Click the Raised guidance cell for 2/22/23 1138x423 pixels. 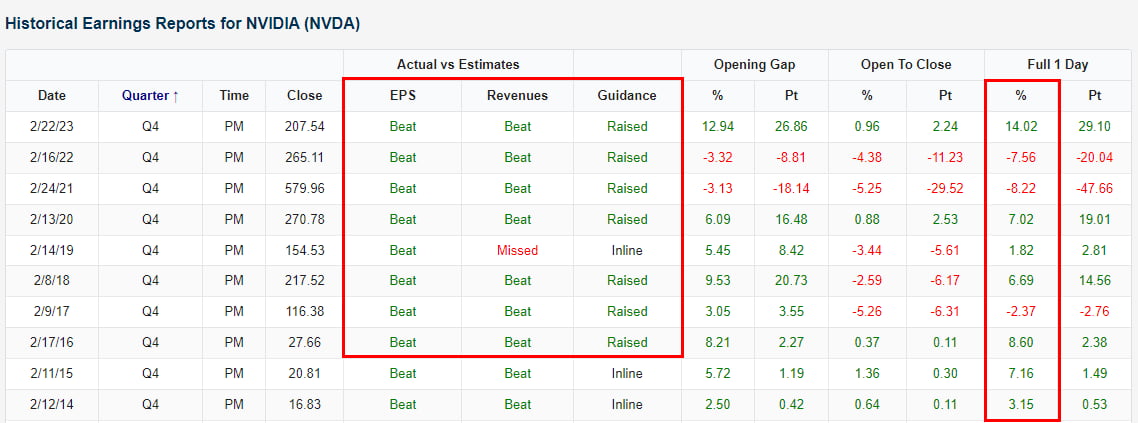(x=627, y=126)
